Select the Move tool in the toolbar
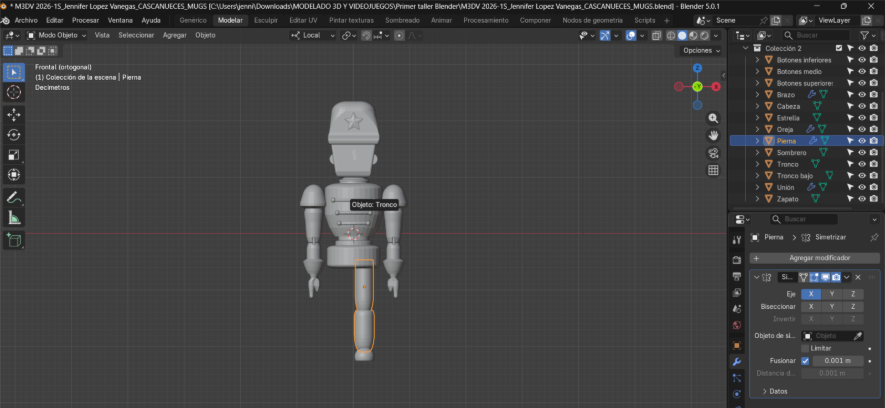The width and height of the screenshot is (885, 408). [x=14, y=114]
